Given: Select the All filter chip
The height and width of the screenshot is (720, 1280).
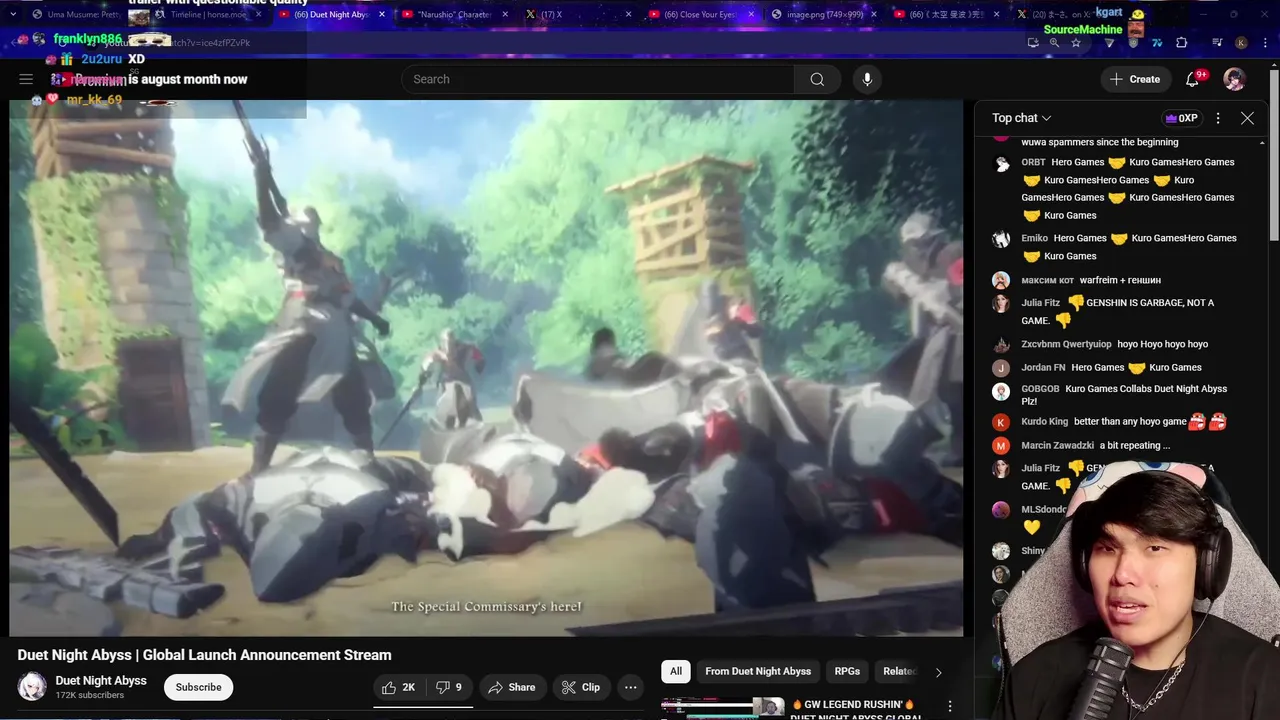Looking at the screenshot, I should click(x=676, y=671).
